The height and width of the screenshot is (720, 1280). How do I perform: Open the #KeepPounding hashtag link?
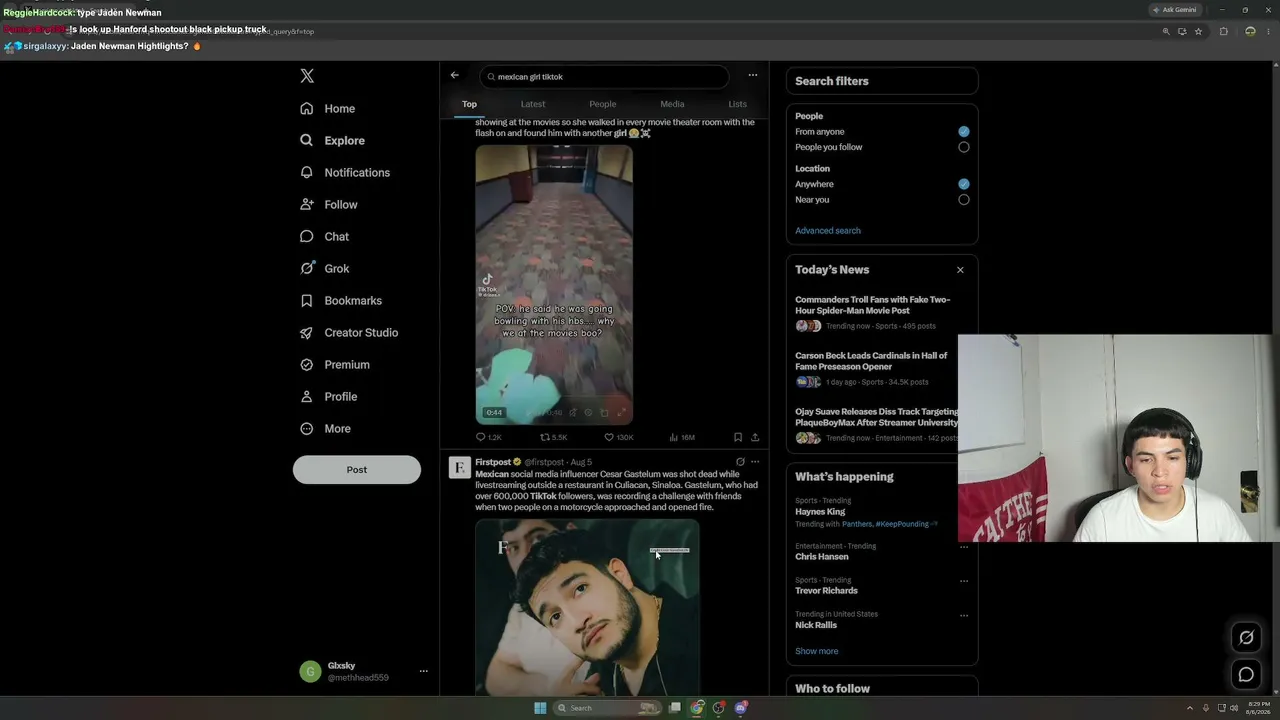coord(902,524)
